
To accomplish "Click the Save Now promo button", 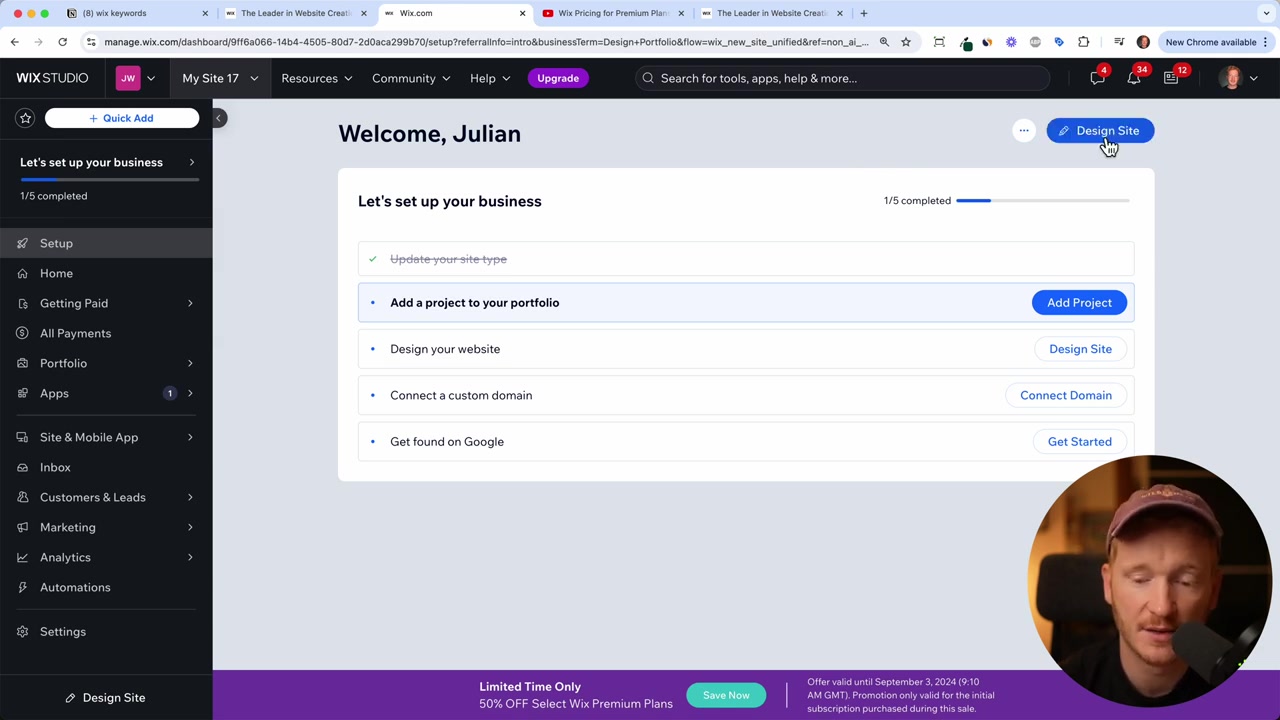I will [726, 695].
